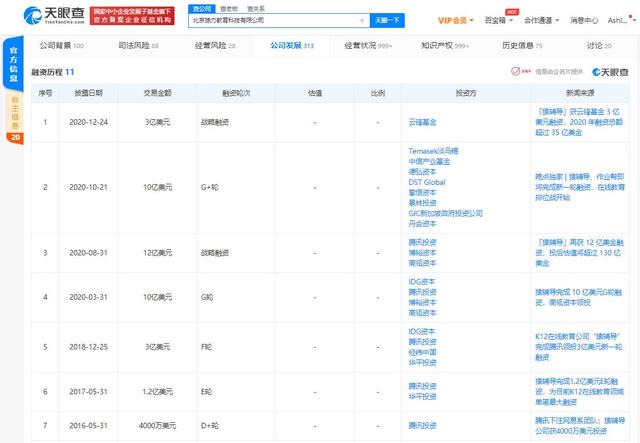This screenshot has height=443, width=640.
Task: Open the 百宝箱 dropdown menu
Action: (498, 20)
